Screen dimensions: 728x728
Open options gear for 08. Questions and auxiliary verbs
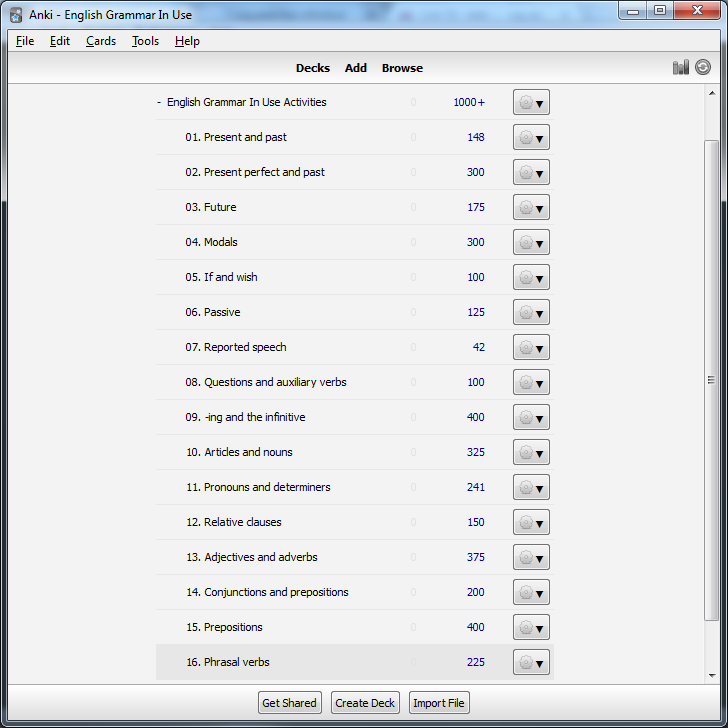[x=531, y=382]
